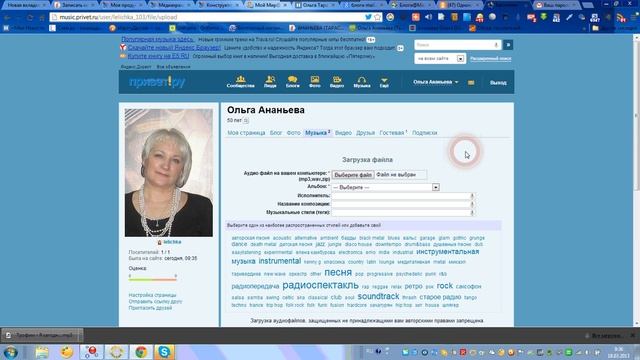Viewport: 640px width, 360px height.
Task: Open the Альбом selection dropdown
Action: pos(386,187)
